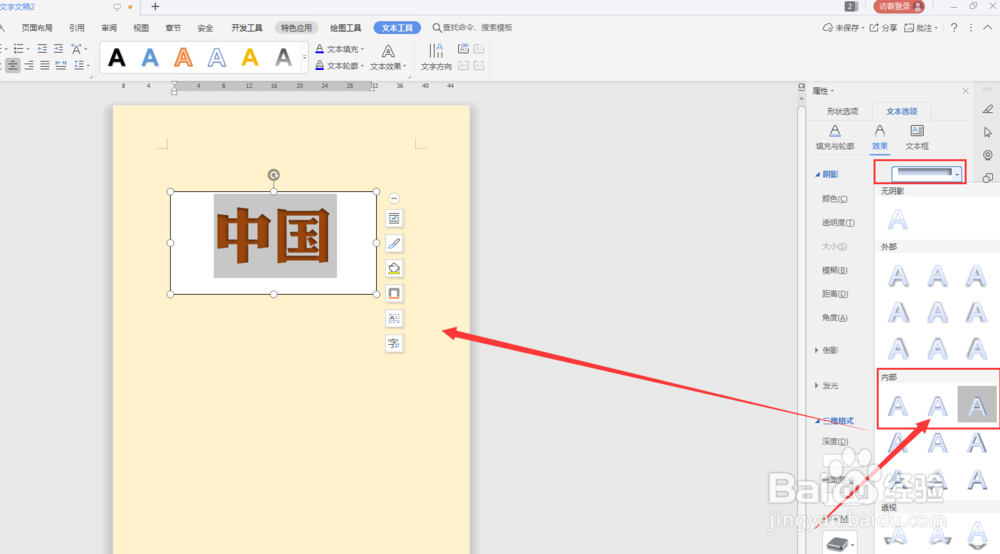Select the highlighted third inner shadow preset

[976, 405]
